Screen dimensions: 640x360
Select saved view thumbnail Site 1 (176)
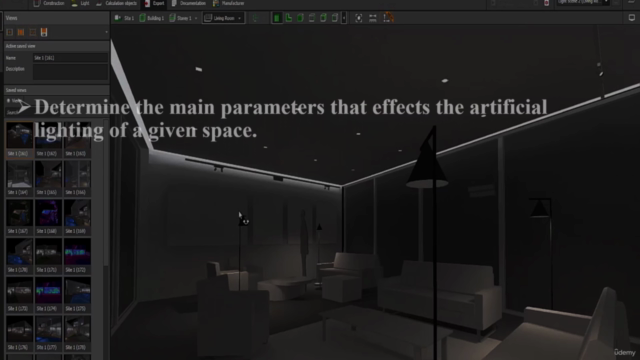[x=19, y=333]
